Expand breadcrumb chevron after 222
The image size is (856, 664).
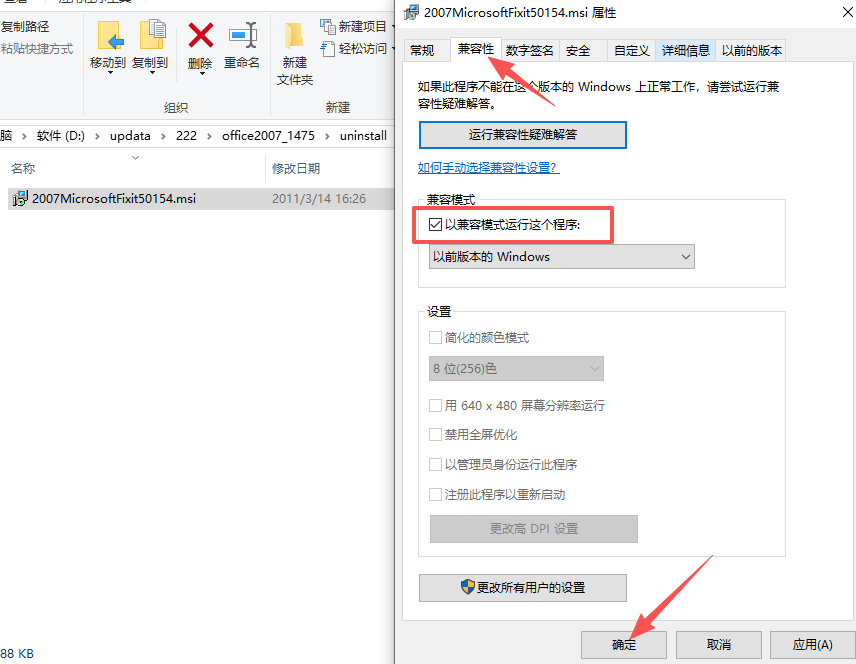pyautogui.click(x=209, y=136)
